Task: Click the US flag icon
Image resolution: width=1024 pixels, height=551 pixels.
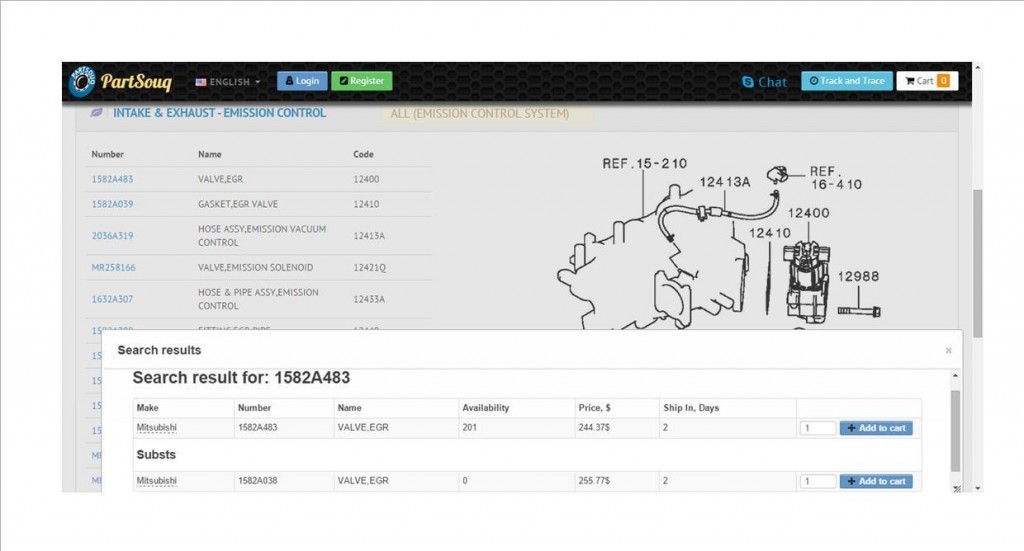Action: [201, 82]
